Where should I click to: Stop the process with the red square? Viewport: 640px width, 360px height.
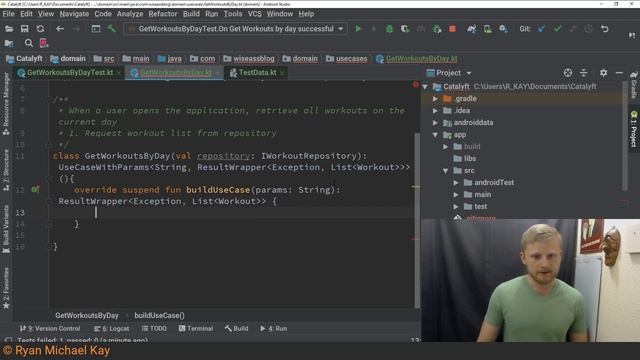point(452,29)
